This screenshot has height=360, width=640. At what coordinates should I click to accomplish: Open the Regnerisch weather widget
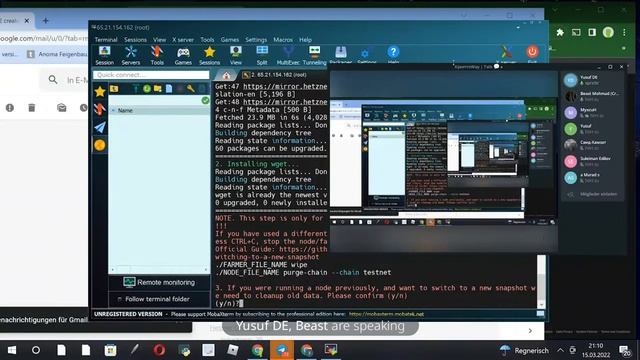[524, 350]
